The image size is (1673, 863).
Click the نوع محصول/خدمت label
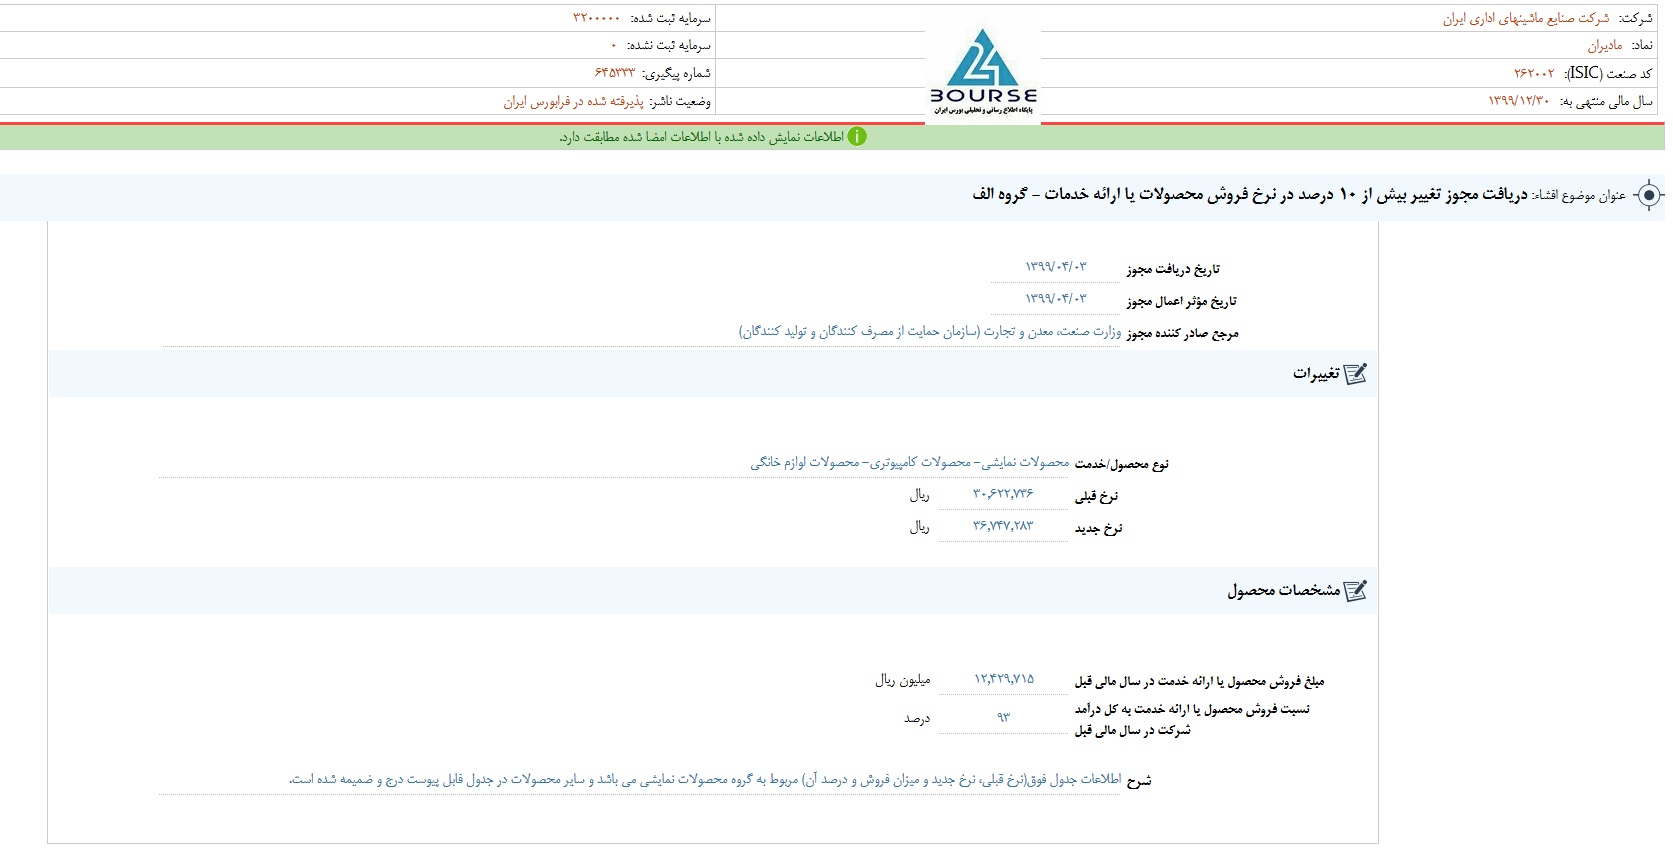(x=1122, y=464)
